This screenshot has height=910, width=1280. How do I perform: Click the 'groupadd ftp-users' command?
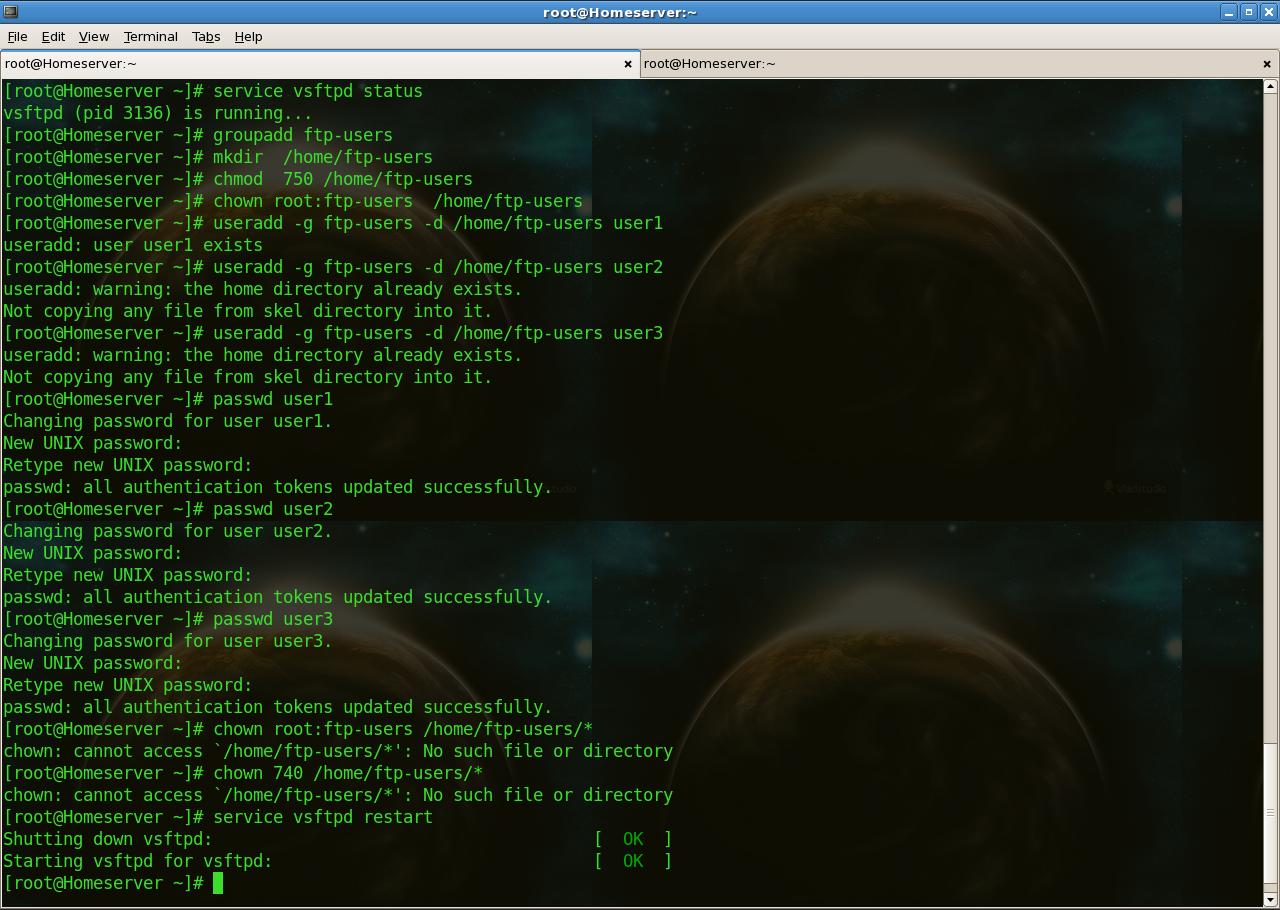click(303, 135)
